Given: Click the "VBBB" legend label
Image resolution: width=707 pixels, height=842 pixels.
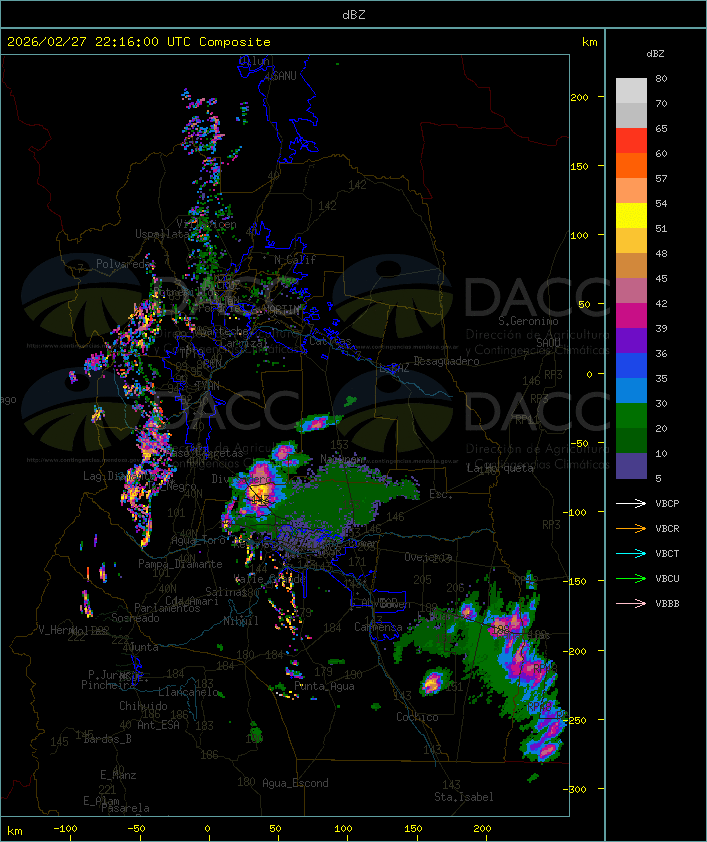Looking at the screenshot, I should tap(667, 604).
